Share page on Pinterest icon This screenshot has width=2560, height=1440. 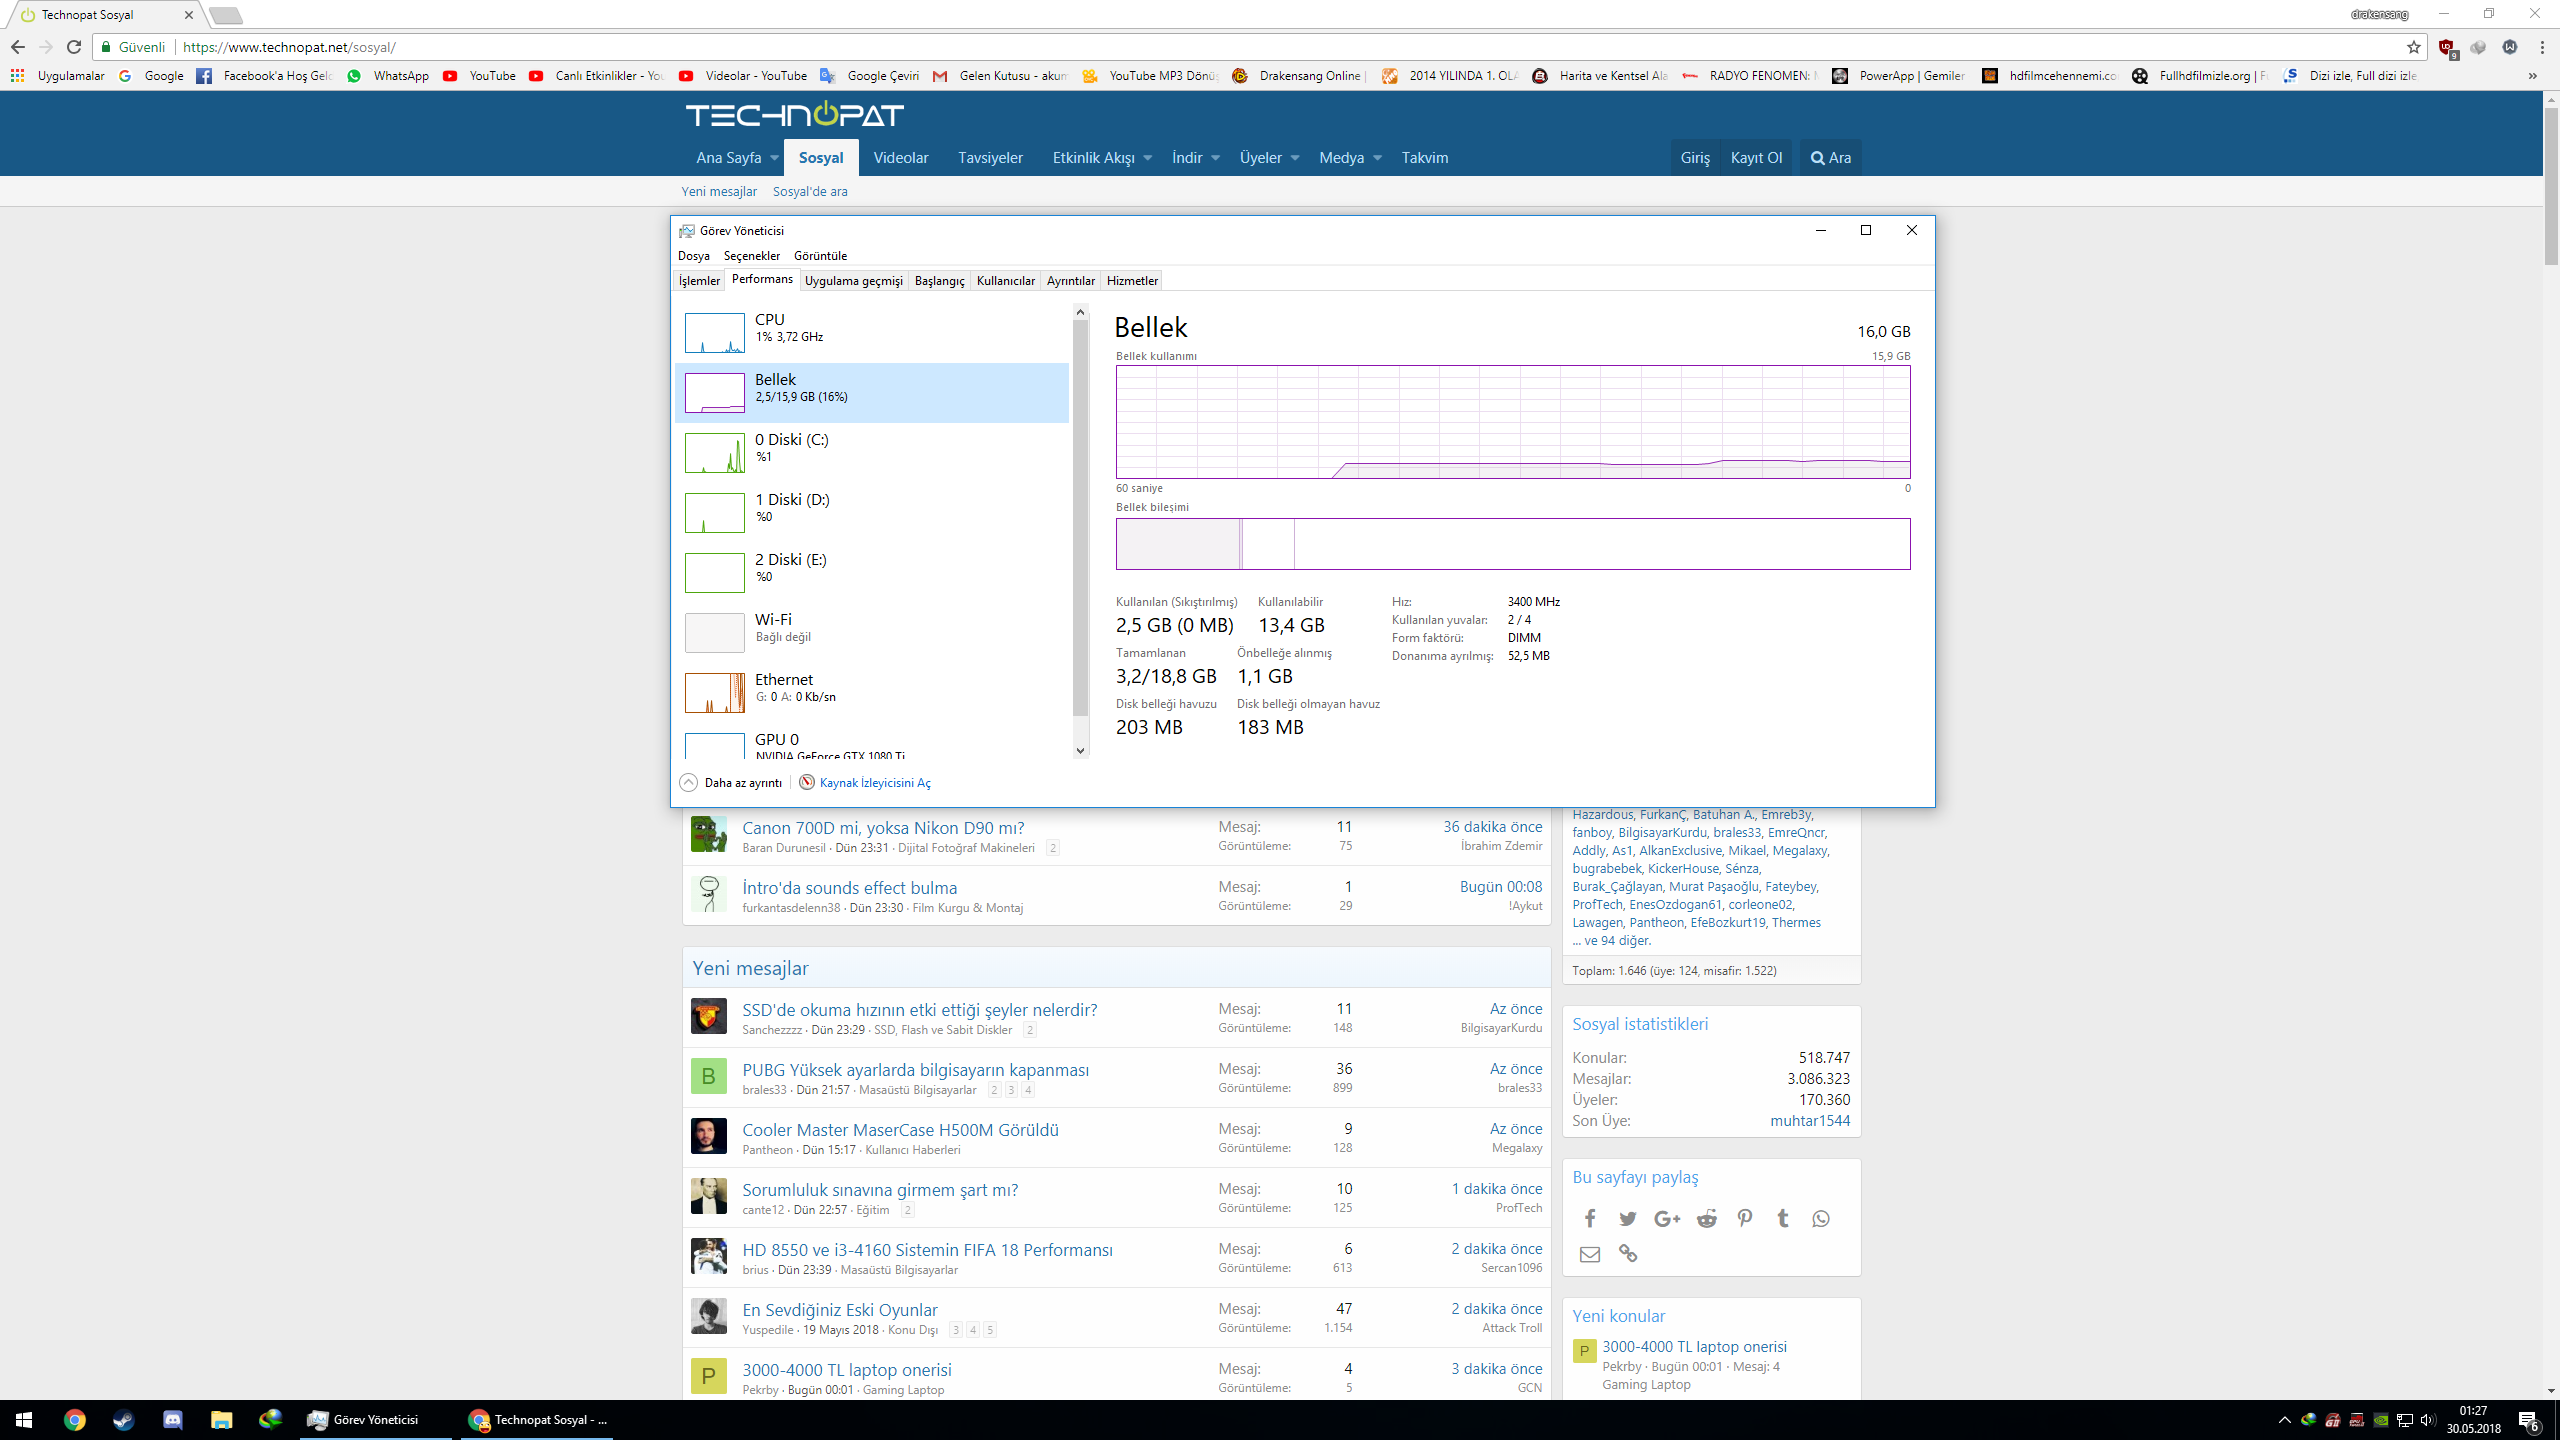(1744, 1218)
